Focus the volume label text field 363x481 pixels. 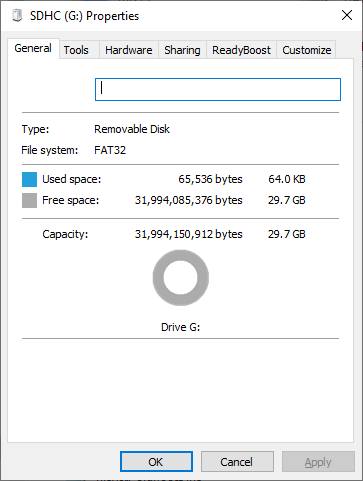[218, 89]
